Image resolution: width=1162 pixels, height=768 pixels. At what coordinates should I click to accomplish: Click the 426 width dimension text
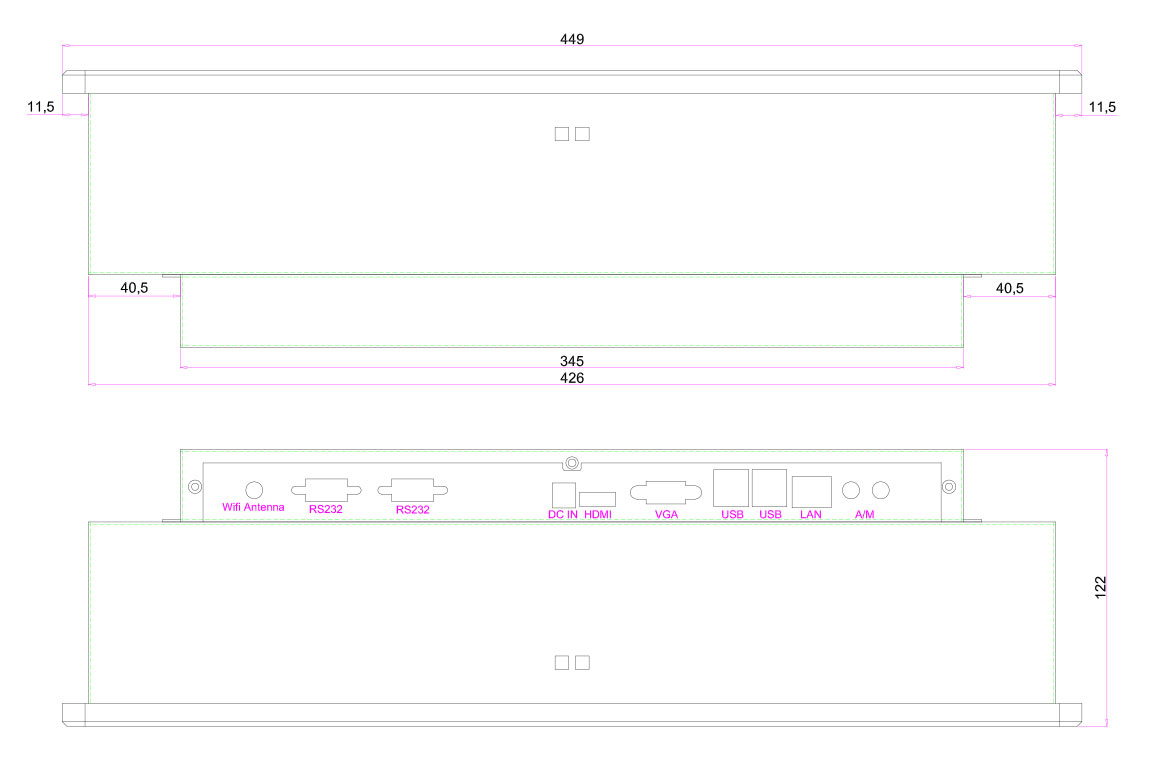click(572, 378)
